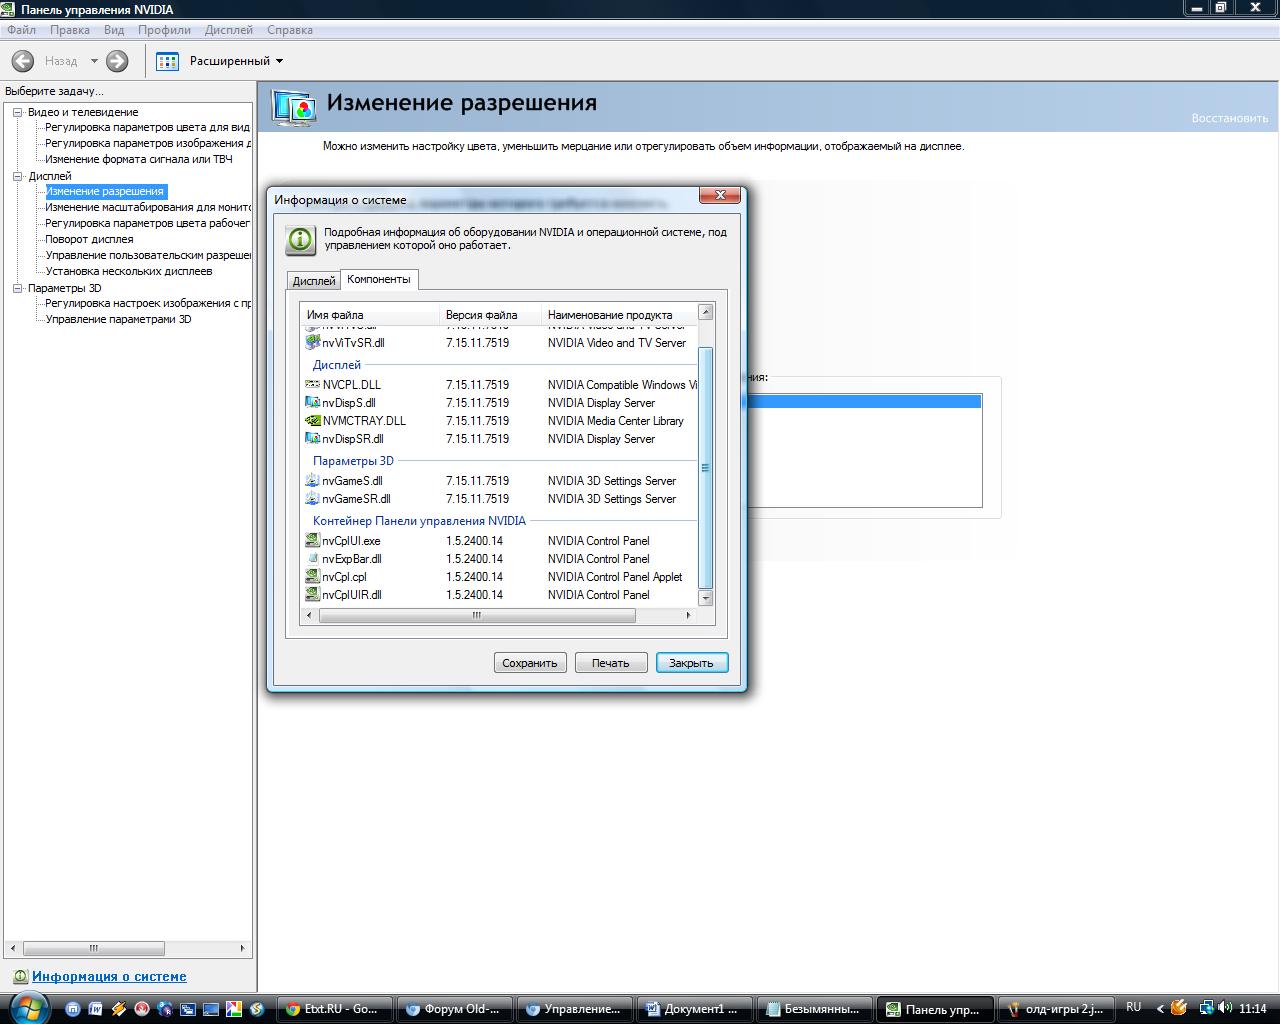The width and height of the screenshot is (1280, 1024).
Task: Click the nvCpl.cpl file icon
Action: [x=312, y=576]
